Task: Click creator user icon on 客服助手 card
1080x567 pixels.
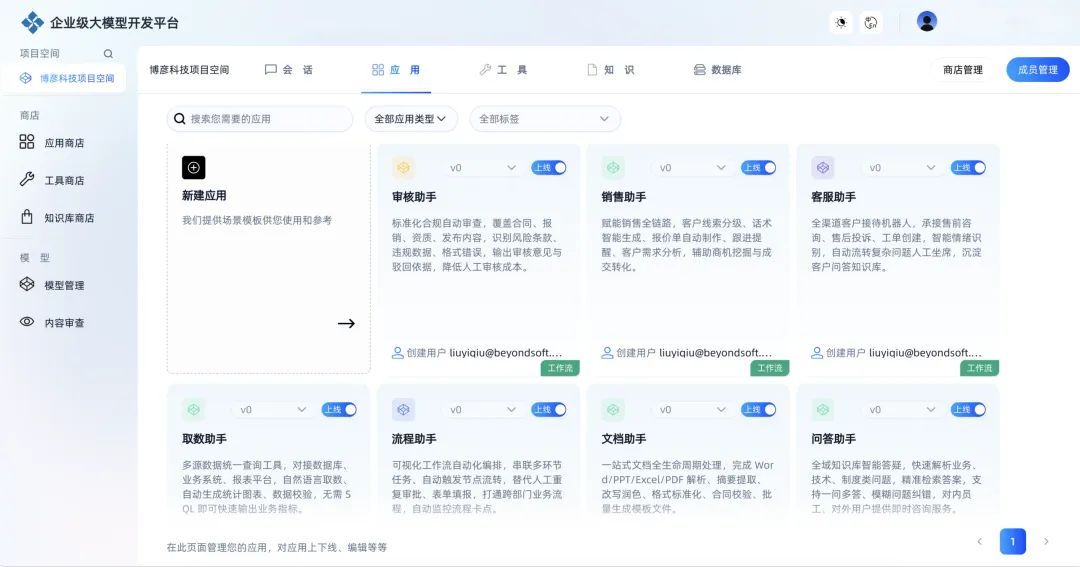Action: (817, 353)
